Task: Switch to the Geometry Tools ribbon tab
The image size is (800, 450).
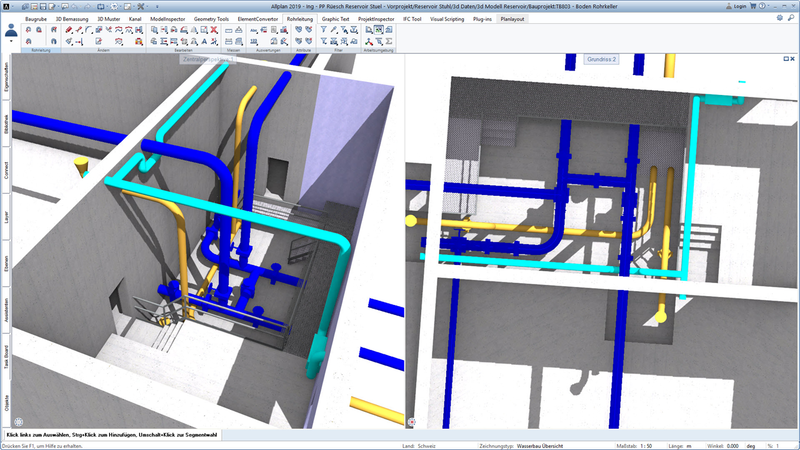Action: click(210, 18)
